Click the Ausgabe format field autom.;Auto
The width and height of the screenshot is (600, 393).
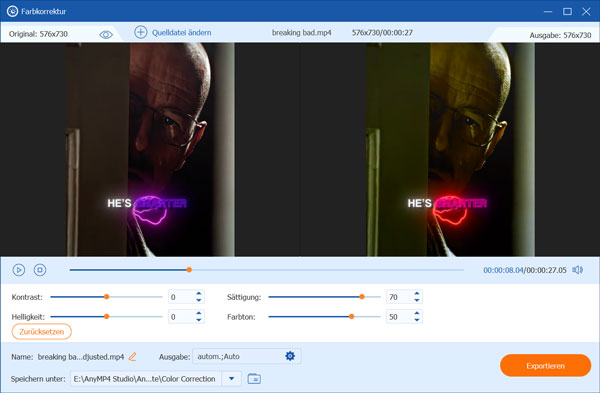pyautogui.click(x=238, y=356)
